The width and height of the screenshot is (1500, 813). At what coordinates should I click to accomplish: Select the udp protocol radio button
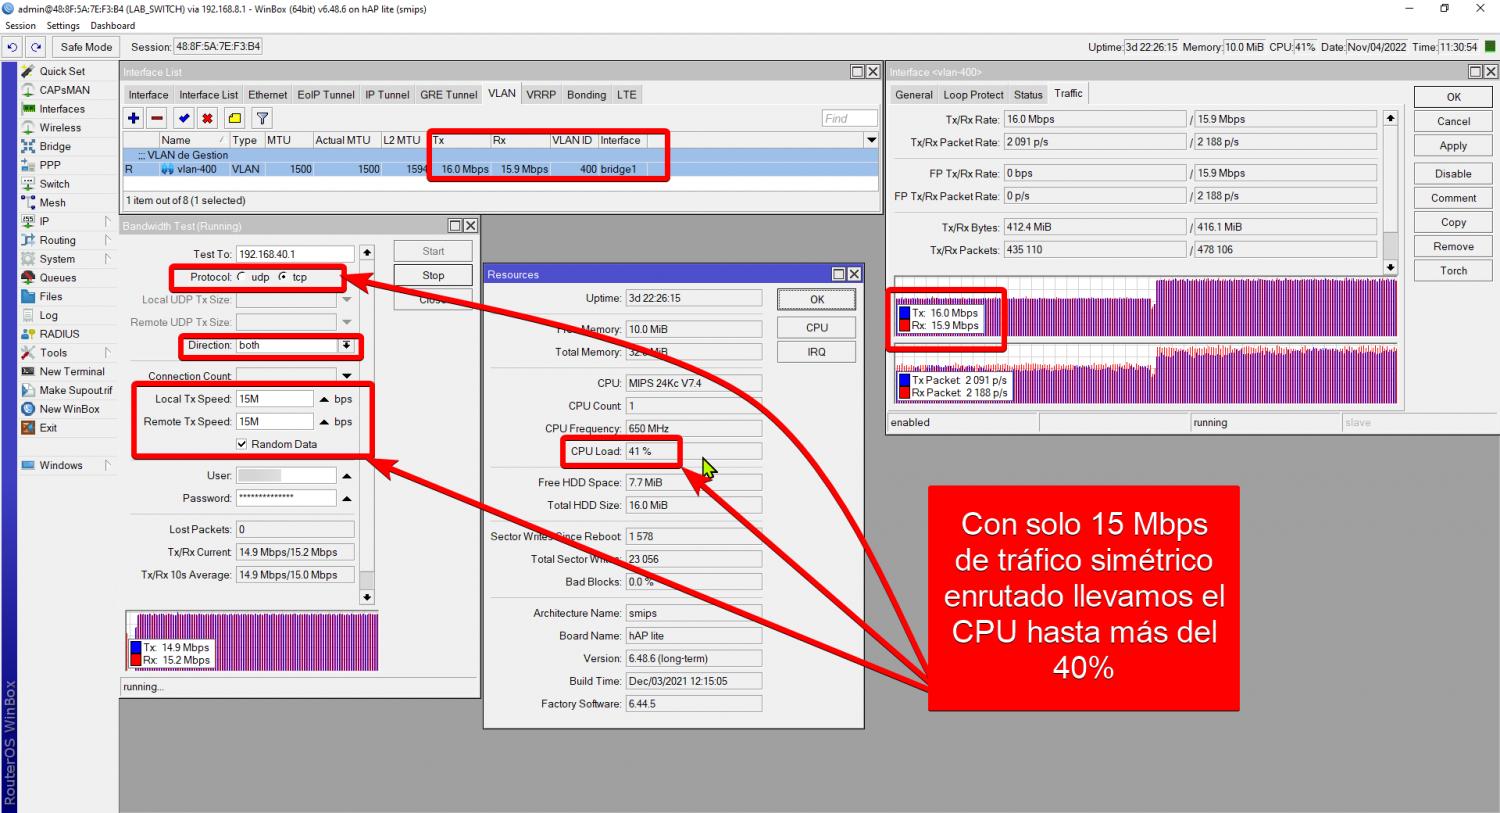click(242, 277)
